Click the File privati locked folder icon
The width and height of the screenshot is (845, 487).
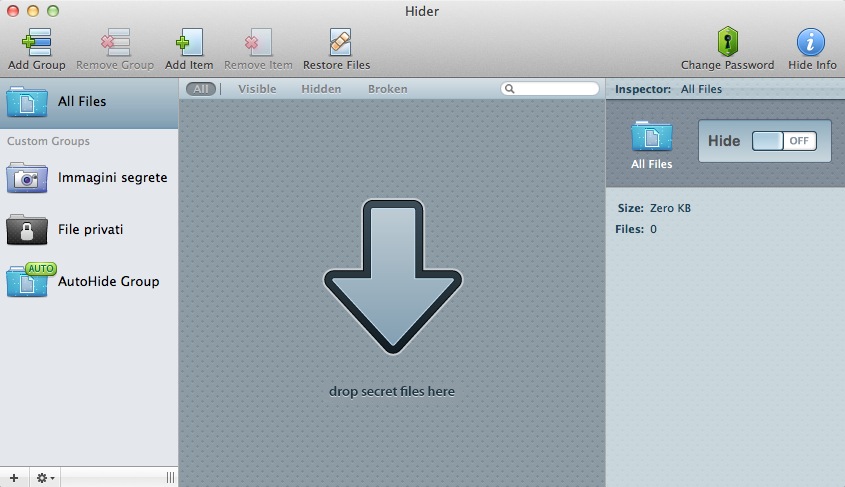click(x=27, y=230)
